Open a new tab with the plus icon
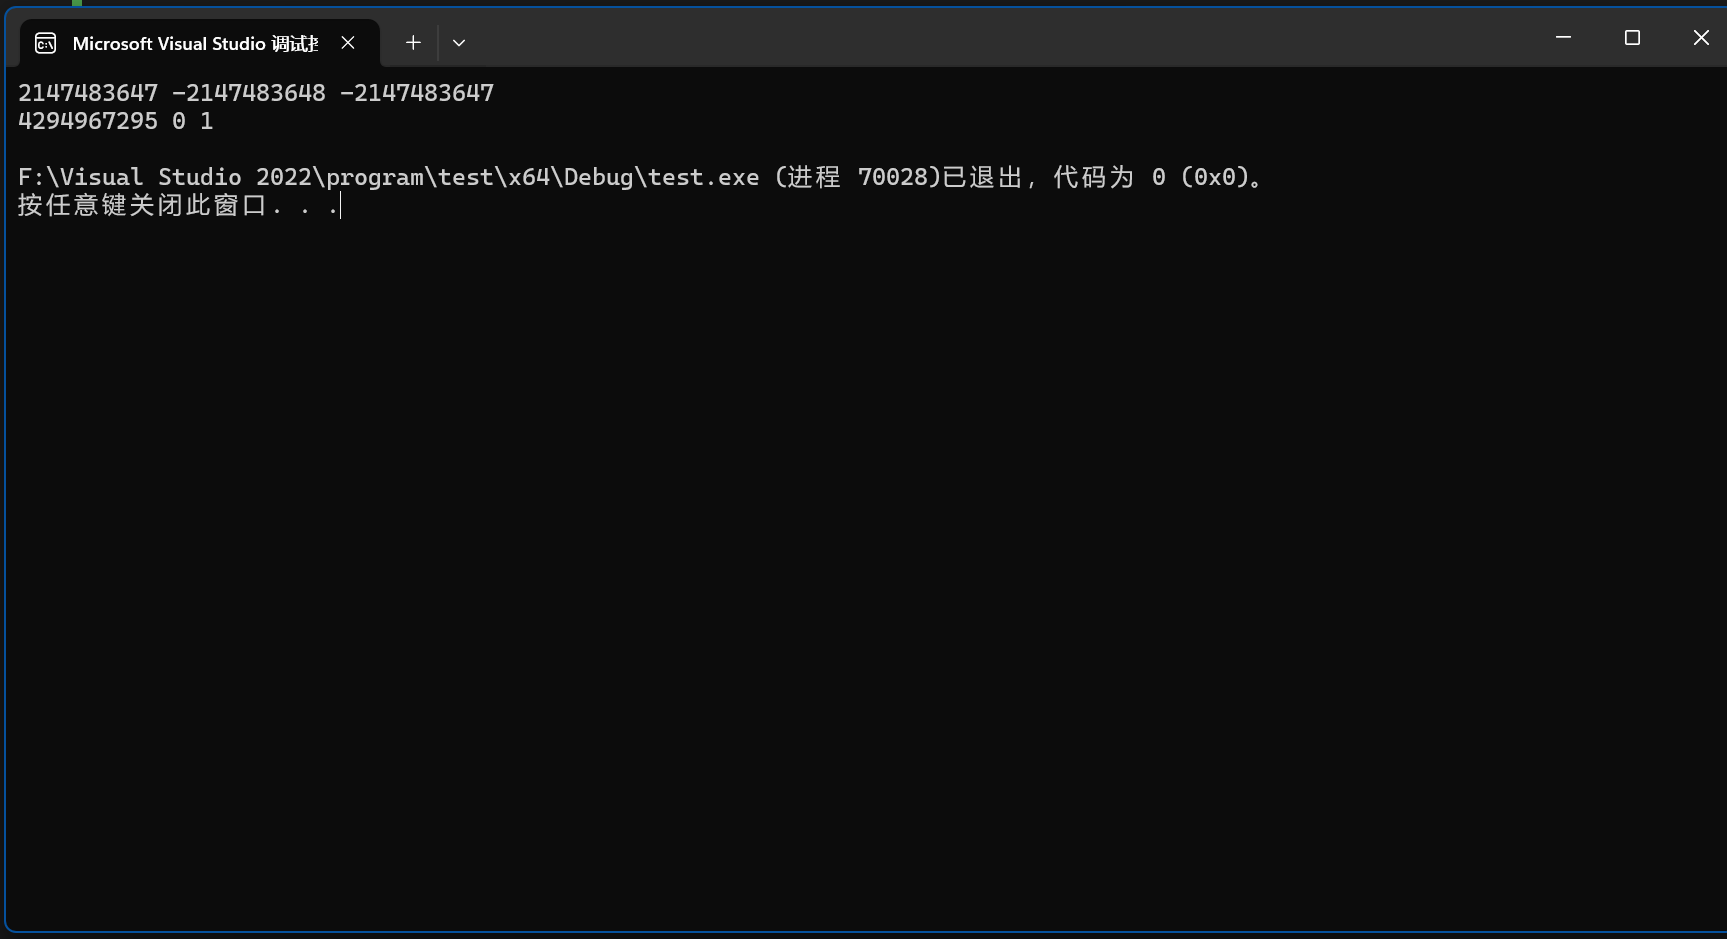This screenshot has height=939, width=1727. pyautogui.click(x=413, y=43)
